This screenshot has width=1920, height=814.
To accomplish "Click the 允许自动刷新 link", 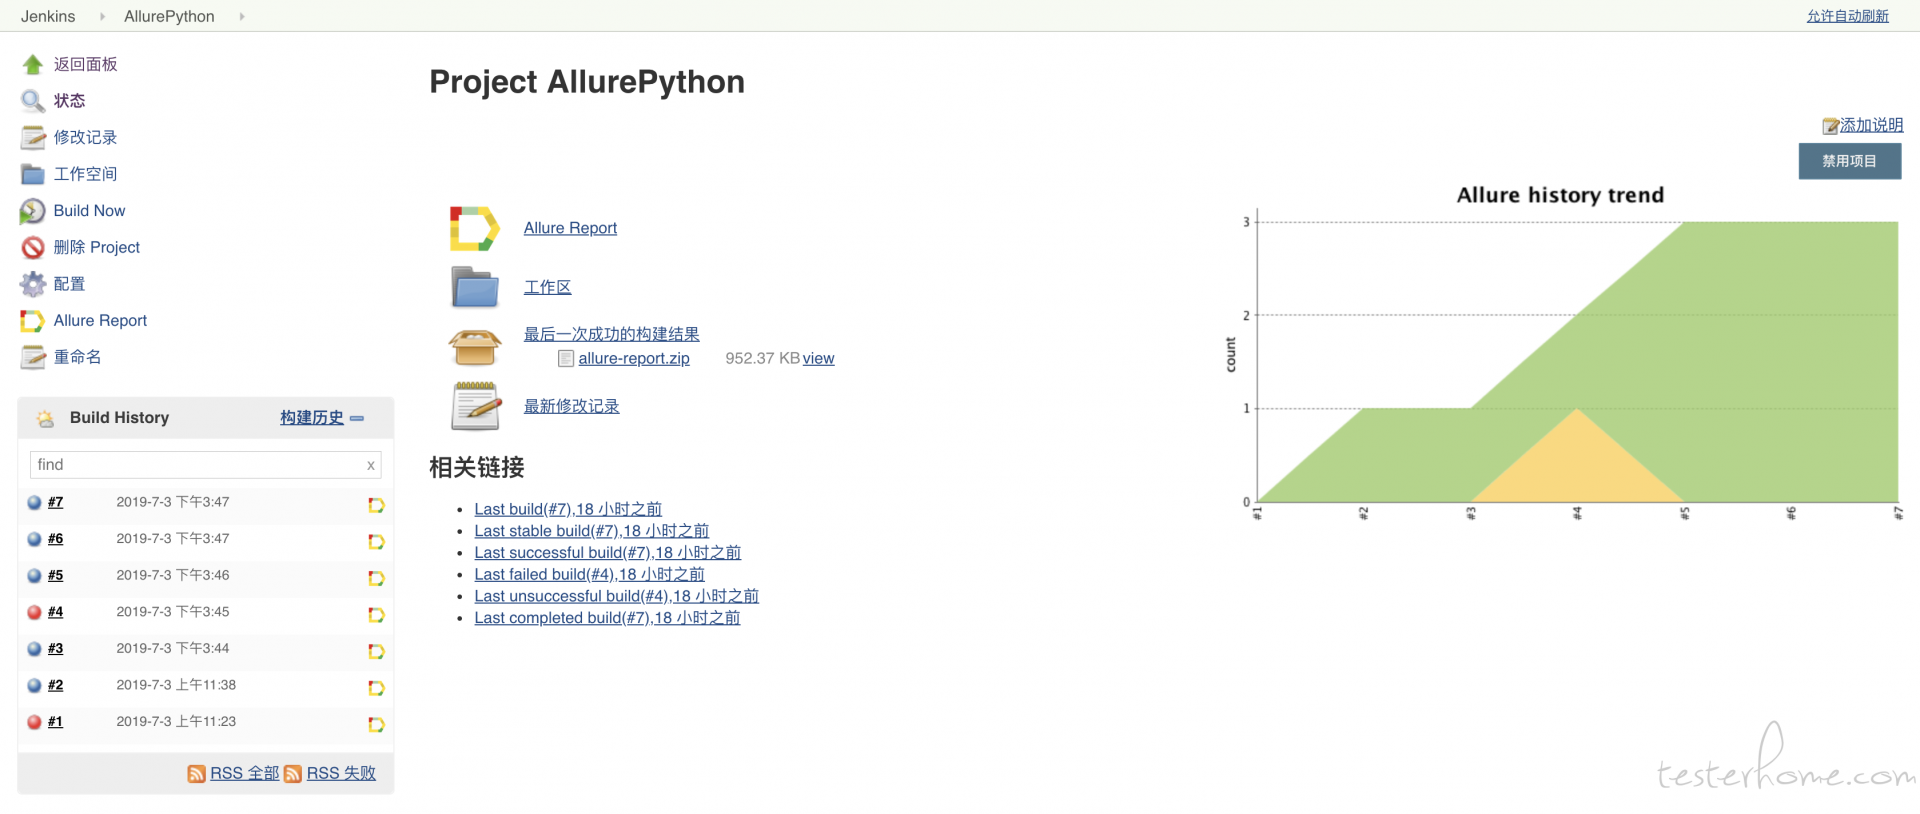I will click(1847, 16).
